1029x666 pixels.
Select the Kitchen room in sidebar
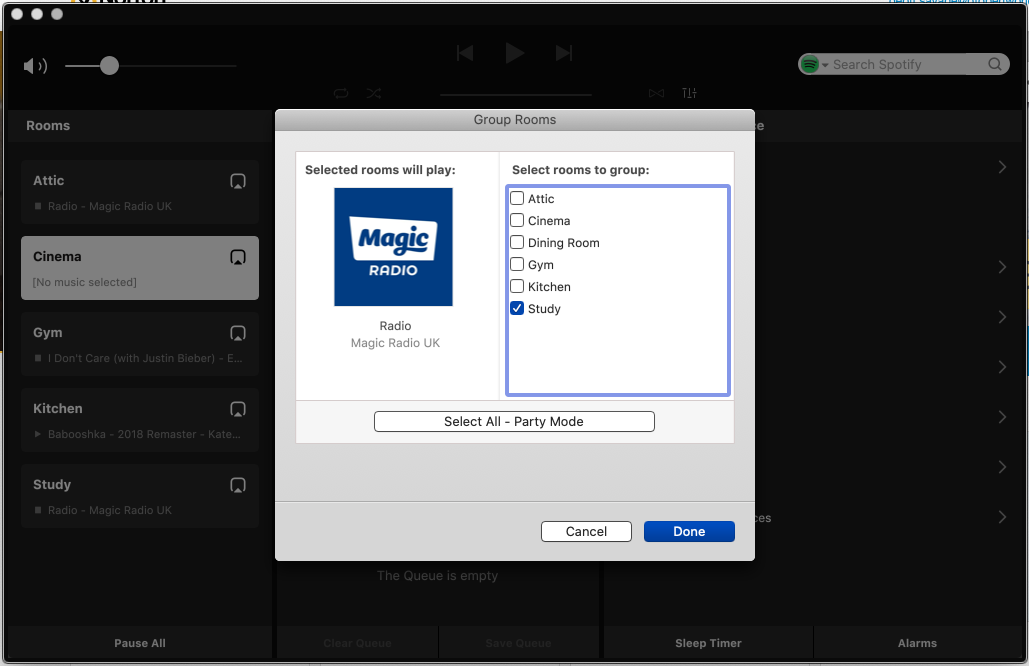click(140, 421)
